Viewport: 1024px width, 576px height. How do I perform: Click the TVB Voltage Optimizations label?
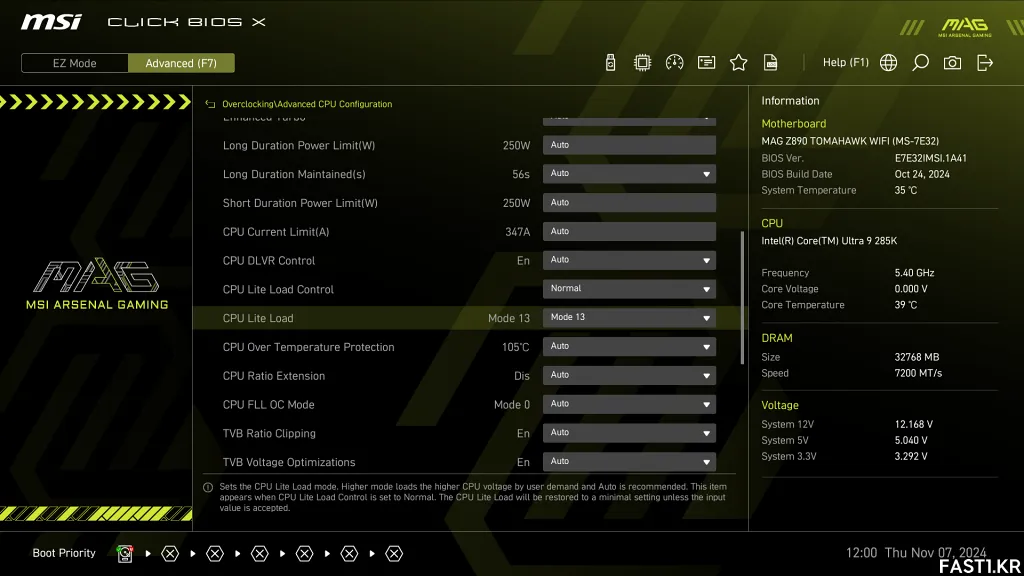pyautogui.click(x=289, y=462)
